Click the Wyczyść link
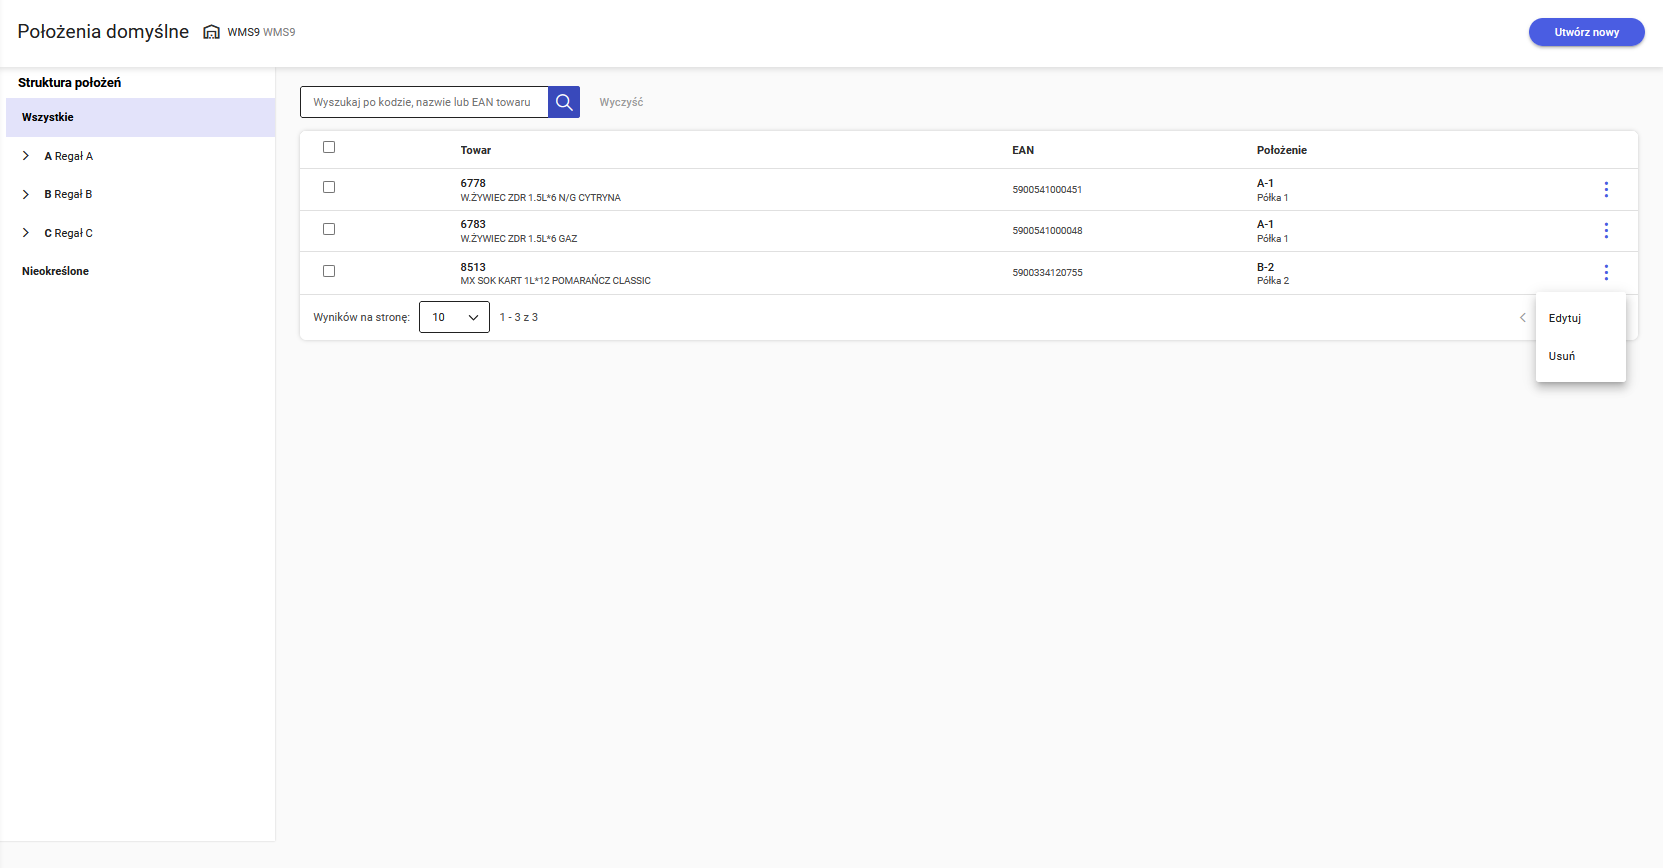This screenshot has width=1663, height=868. tap(621, 102)
